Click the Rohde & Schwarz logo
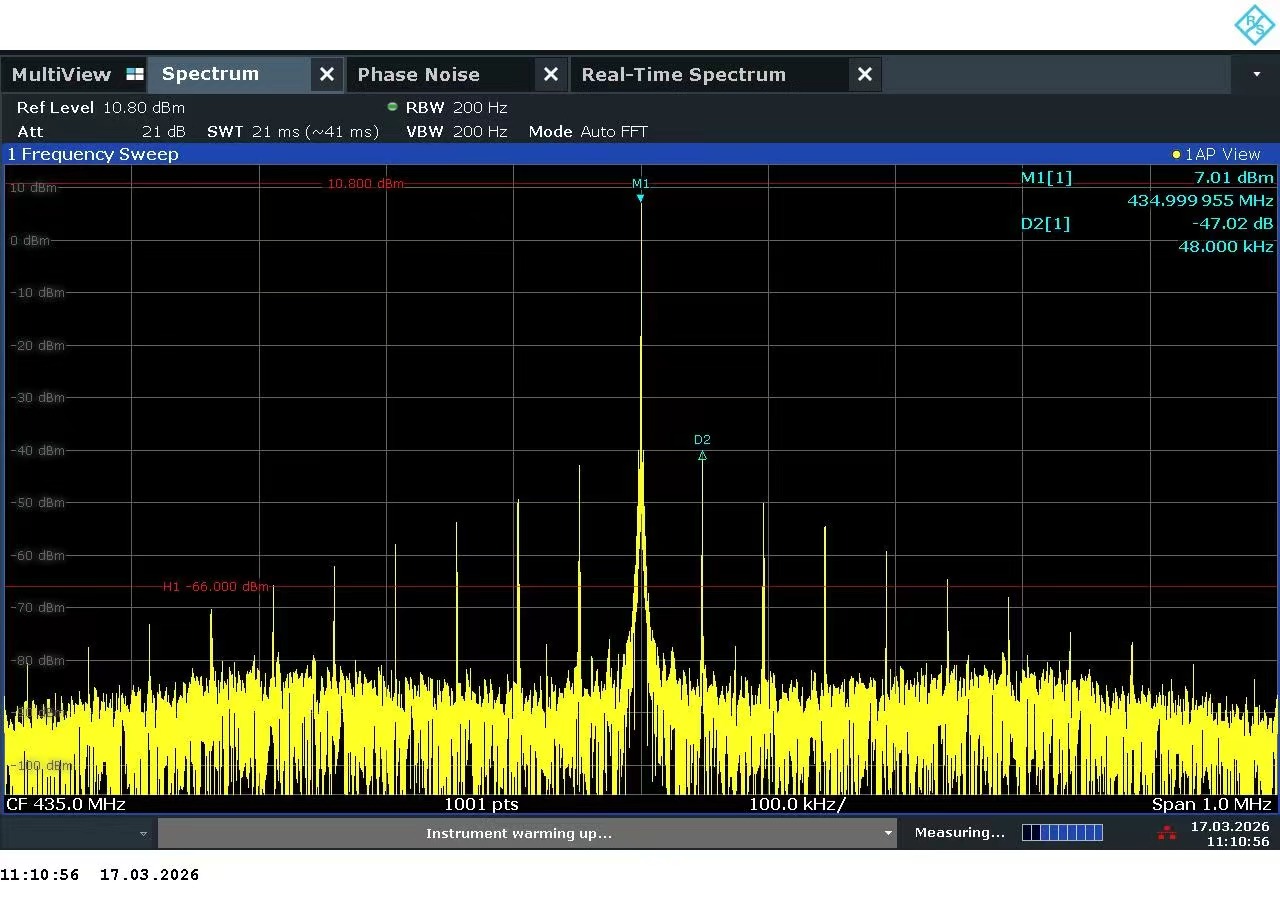1280x900 pixels. 1254,25
